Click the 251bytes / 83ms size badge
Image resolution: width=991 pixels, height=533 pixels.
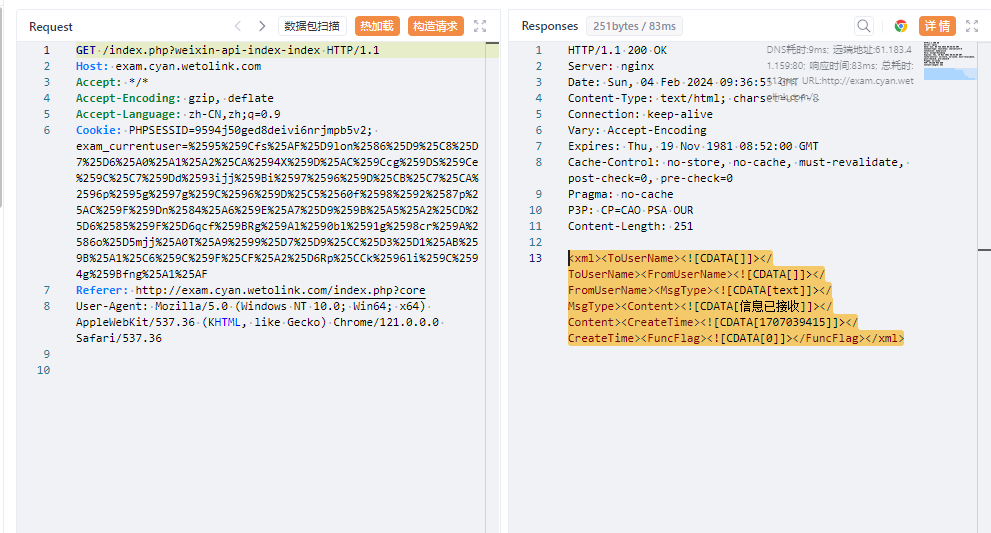pyautogui.click(x=635, y=26)
